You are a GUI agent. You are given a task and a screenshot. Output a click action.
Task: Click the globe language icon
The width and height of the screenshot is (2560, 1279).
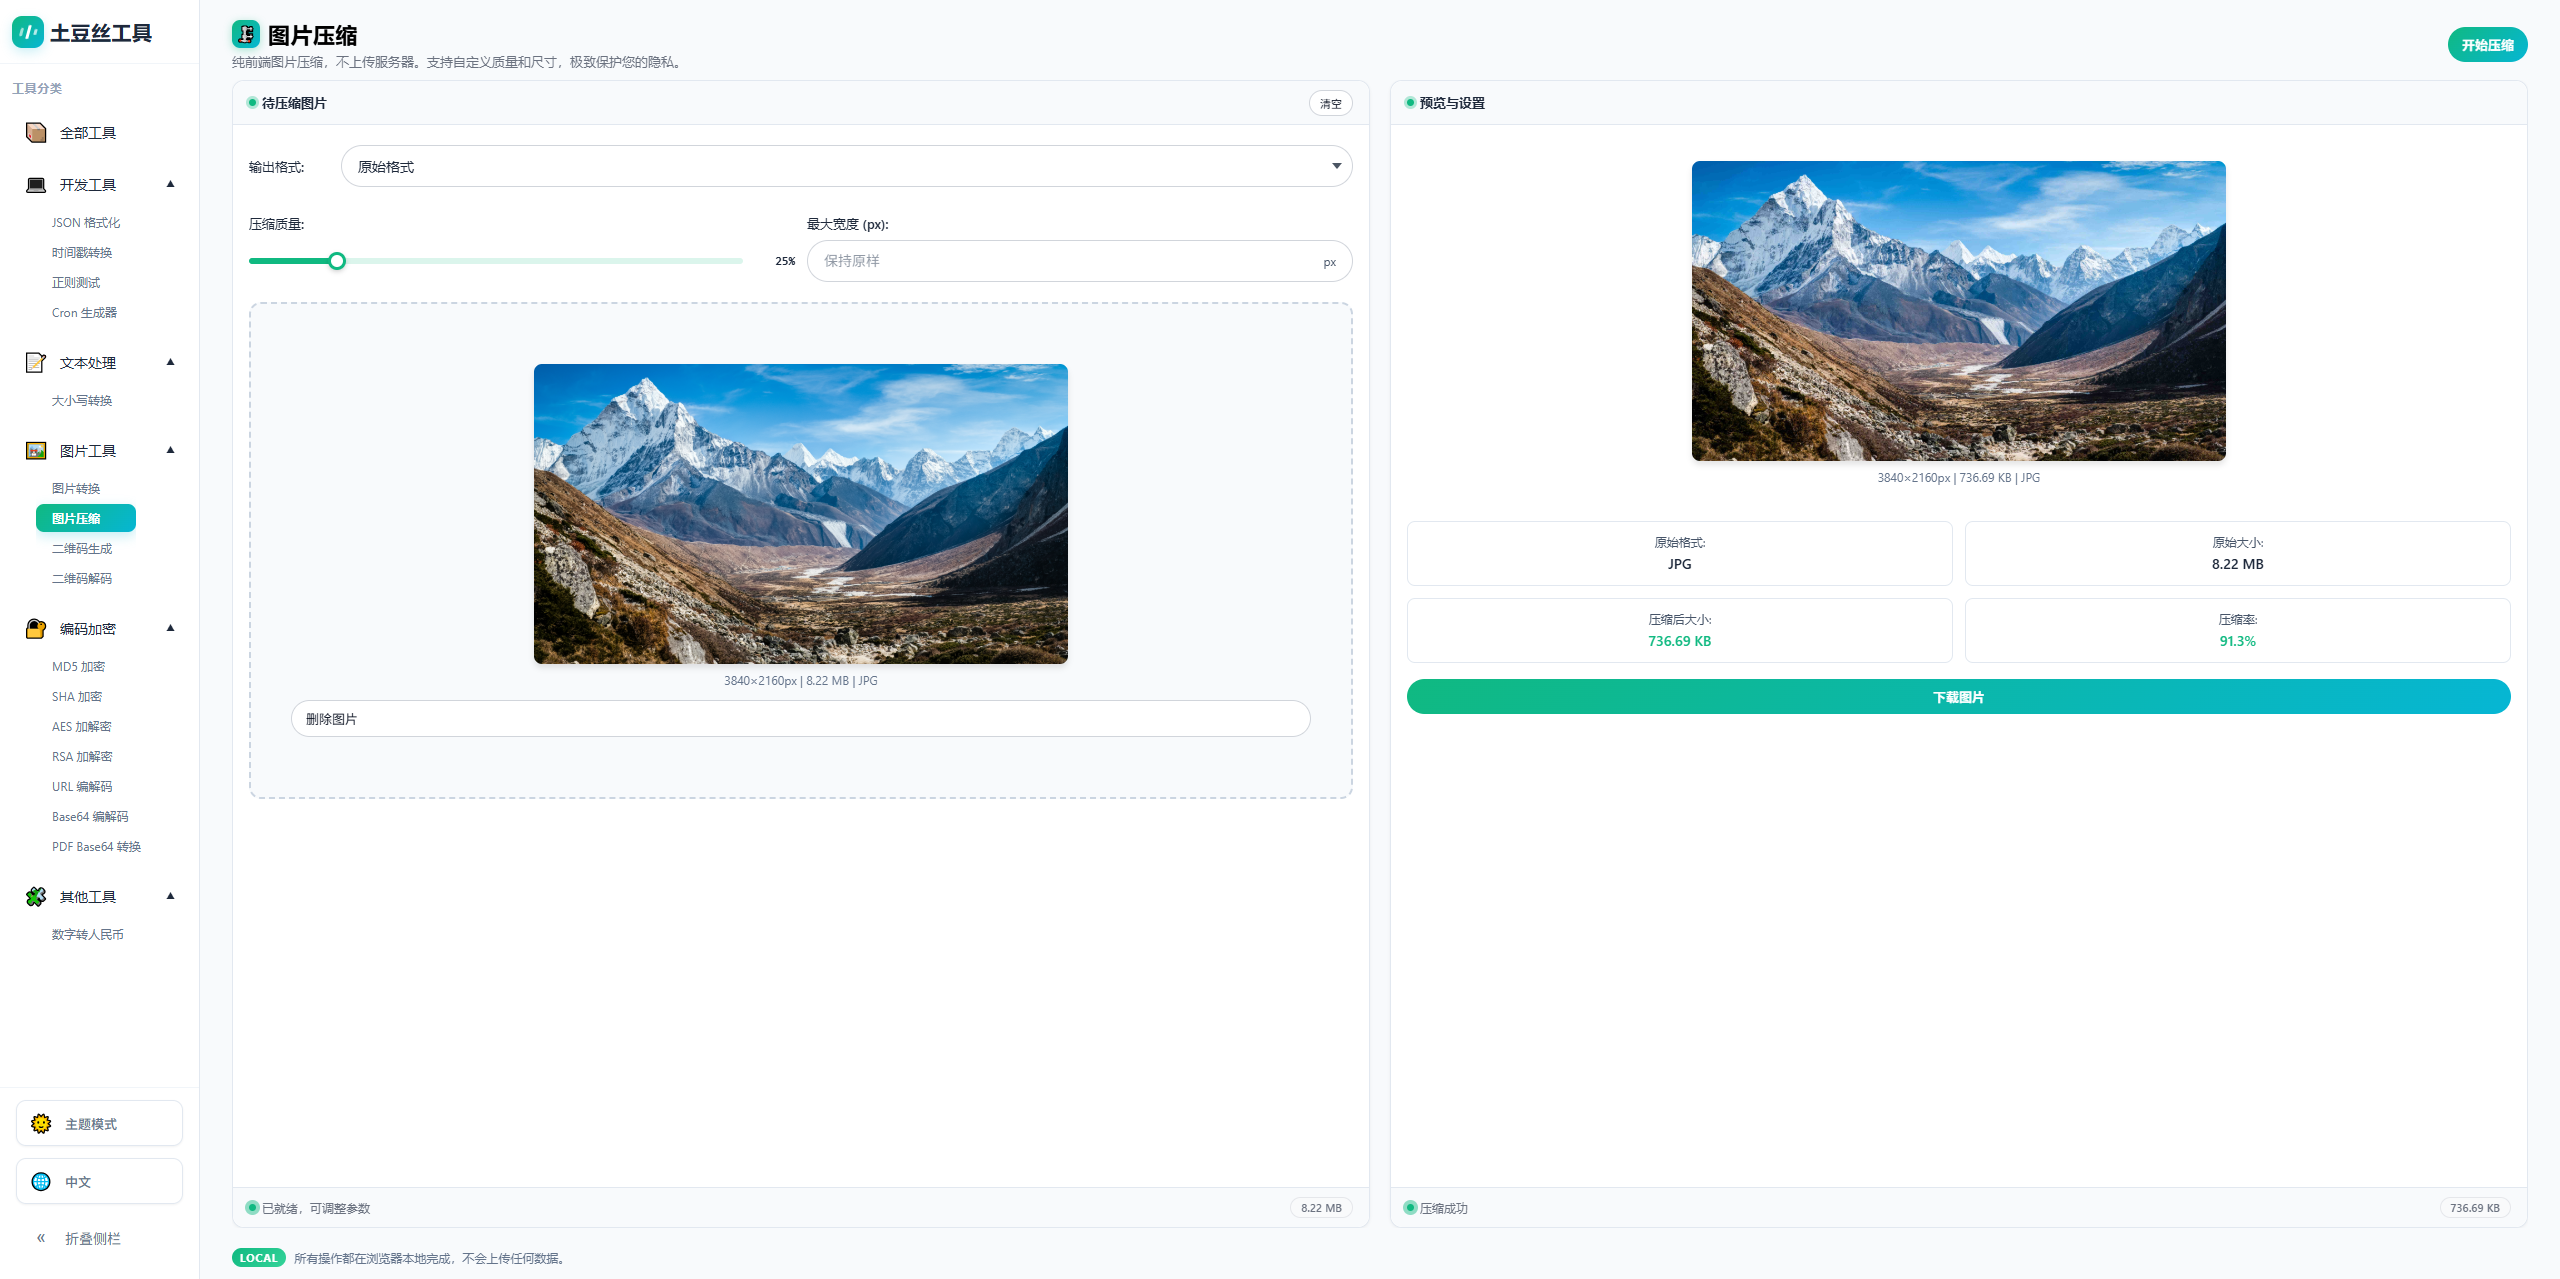point(41,1182)
